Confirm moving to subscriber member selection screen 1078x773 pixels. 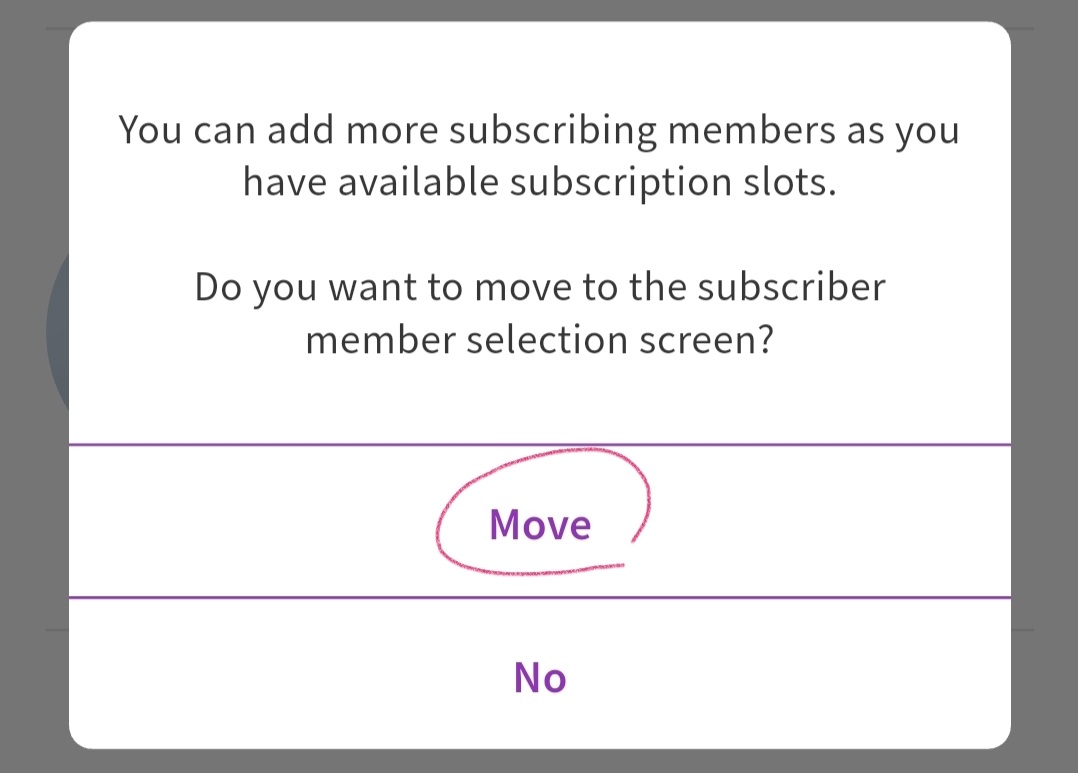[540, 523]
